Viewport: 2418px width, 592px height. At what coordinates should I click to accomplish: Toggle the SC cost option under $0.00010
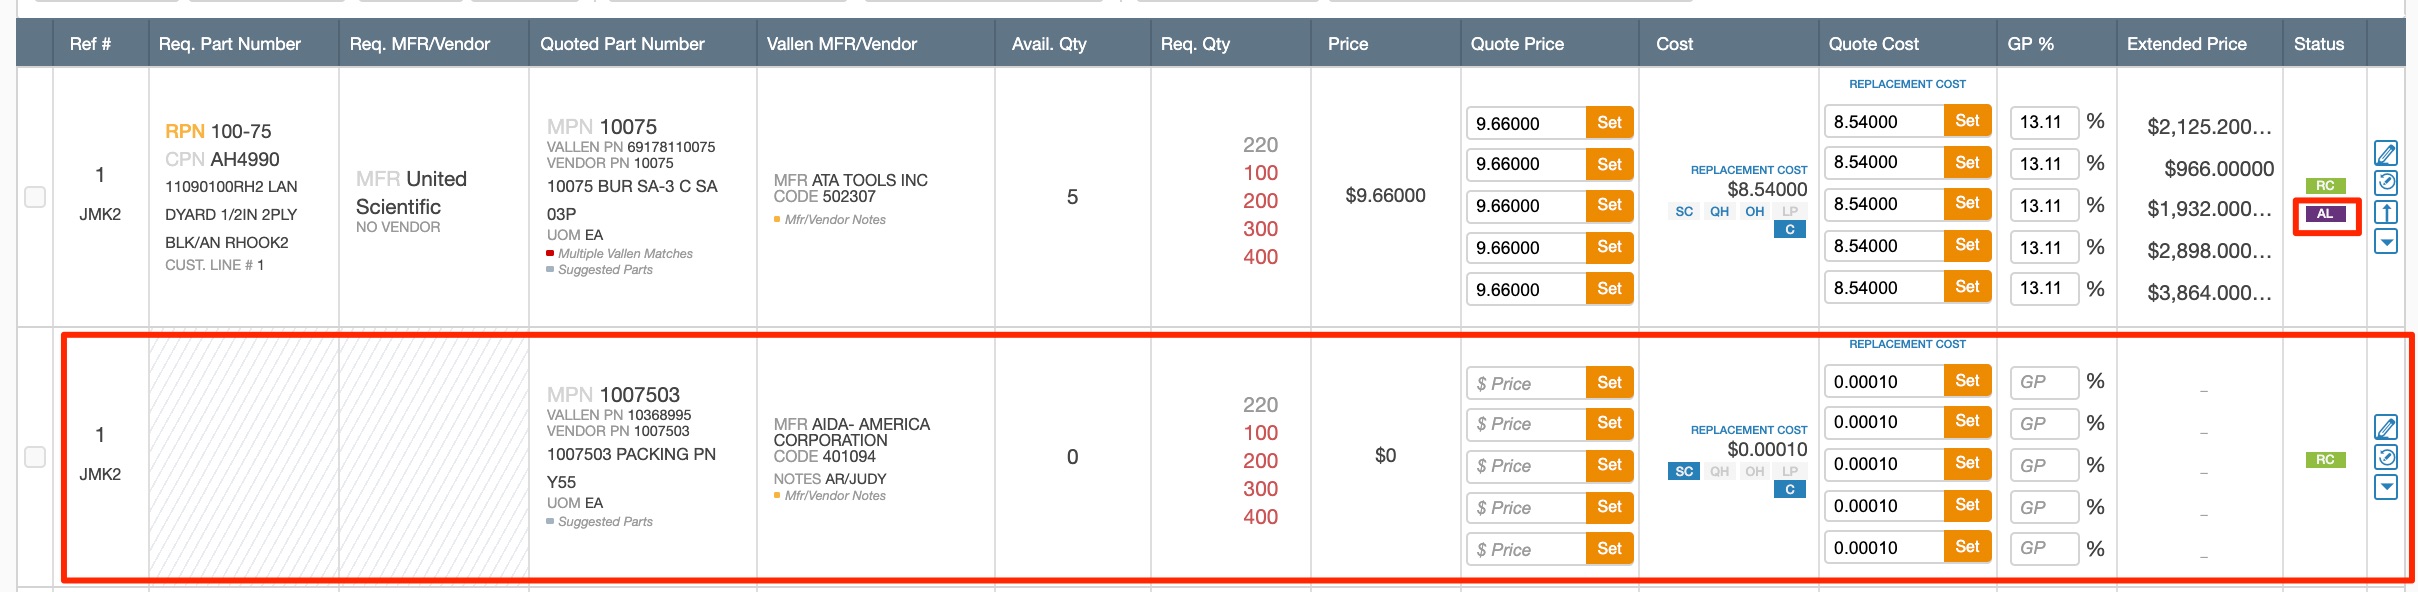pos(1684,471)
